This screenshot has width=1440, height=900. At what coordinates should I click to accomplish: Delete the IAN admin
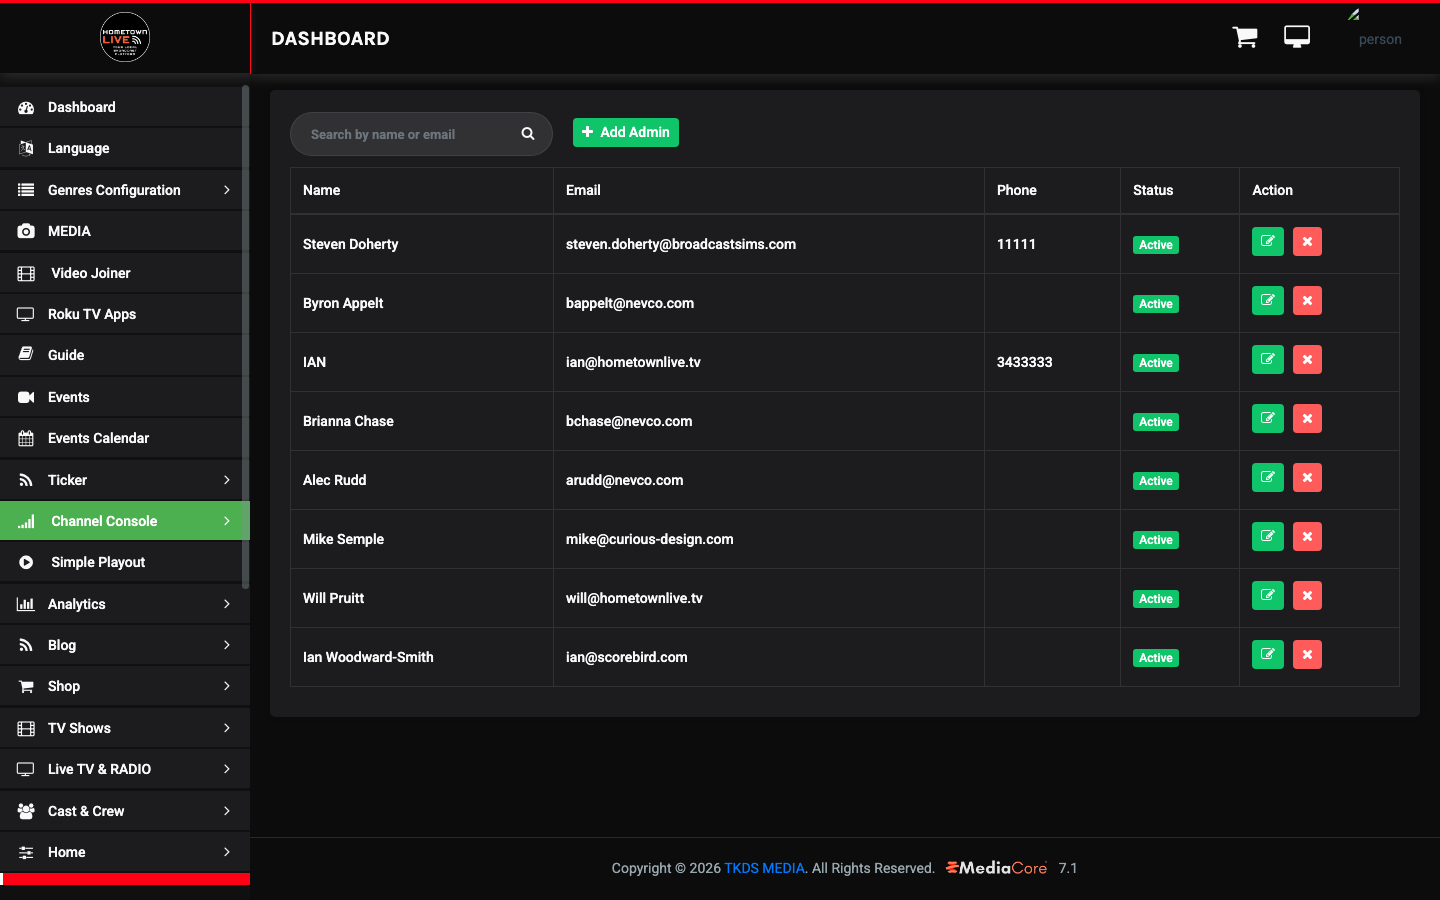(x=1307, y=360)
